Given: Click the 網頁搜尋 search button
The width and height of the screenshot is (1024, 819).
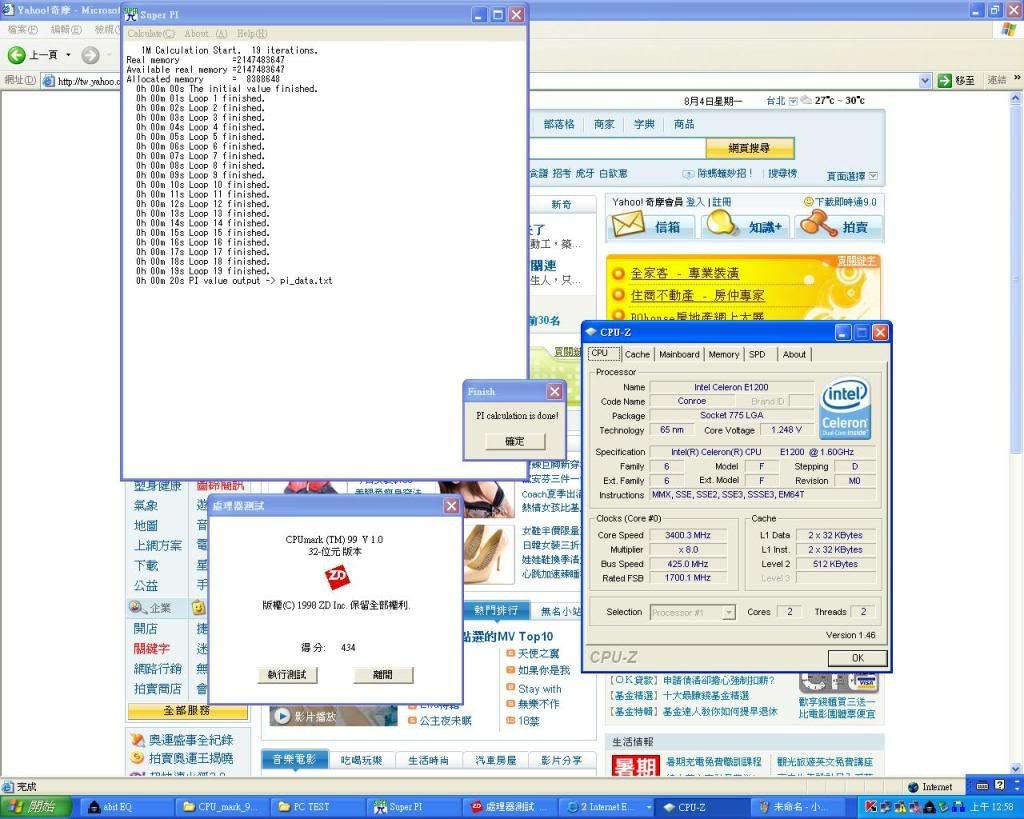Looking at the screenshot, I should [x=750, y=148].
